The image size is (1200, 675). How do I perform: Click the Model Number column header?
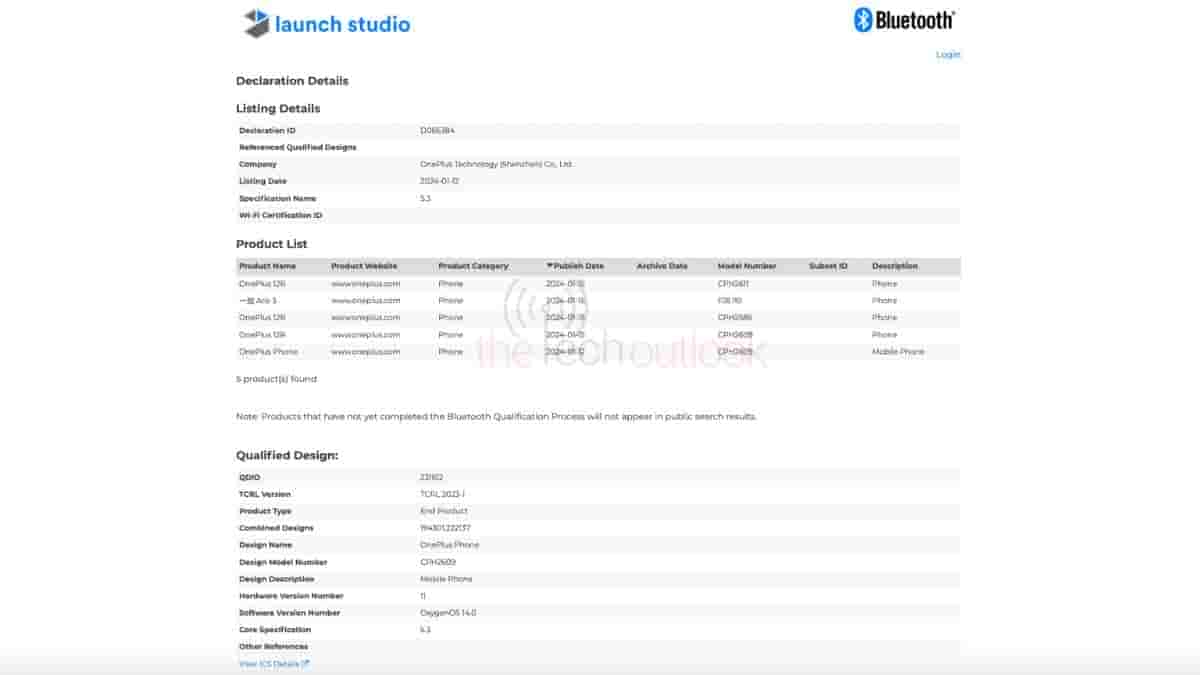(746, 266)
